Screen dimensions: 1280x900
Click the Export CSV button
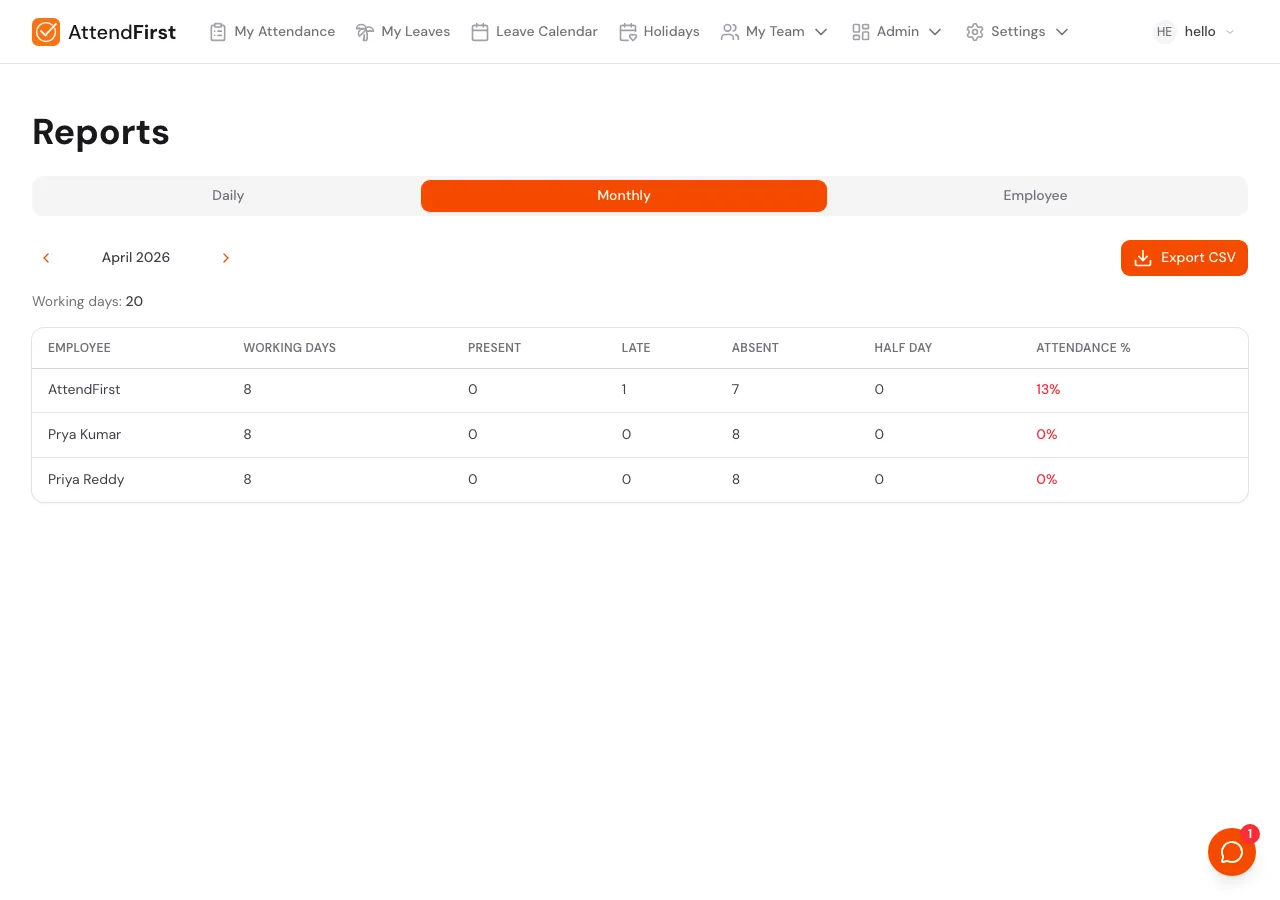[1184, 257]
